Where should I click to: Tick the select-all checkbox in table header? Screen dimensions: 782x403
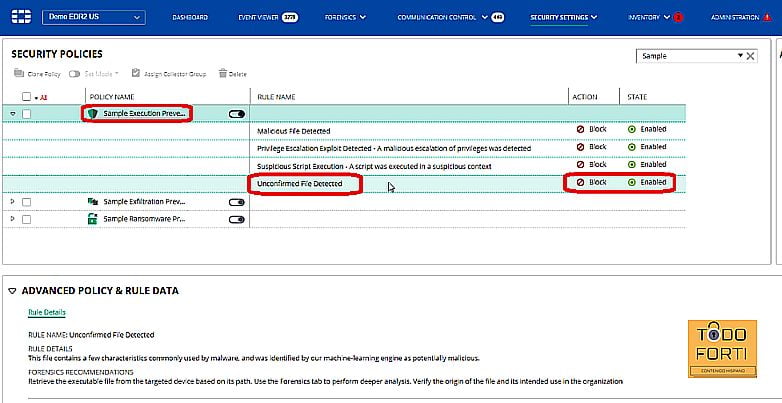click(27, 97)
